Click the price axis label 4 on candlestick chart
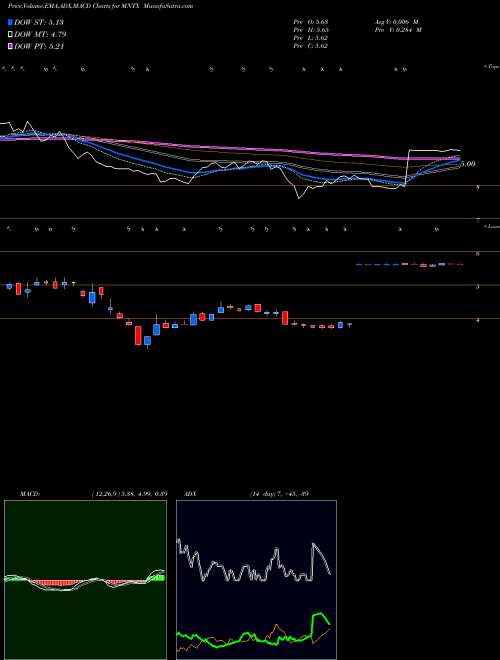The image size is (500, 660). pyautogui.click(x=478, y=320)
